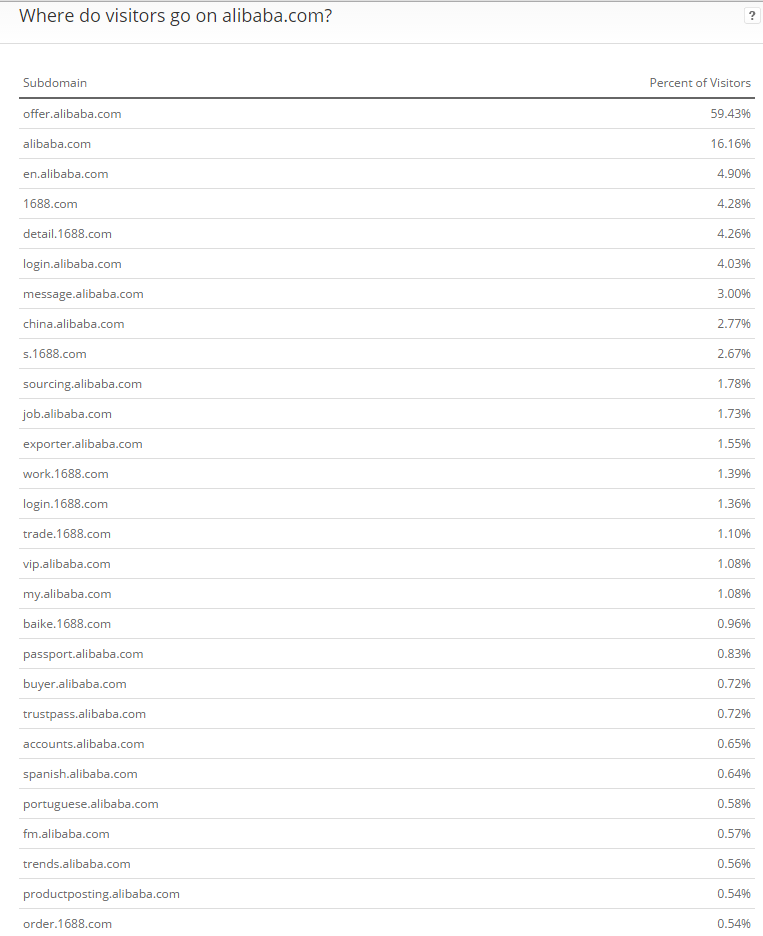
Task: Click trade.1688.com subdomain
Action: [67, 534]
